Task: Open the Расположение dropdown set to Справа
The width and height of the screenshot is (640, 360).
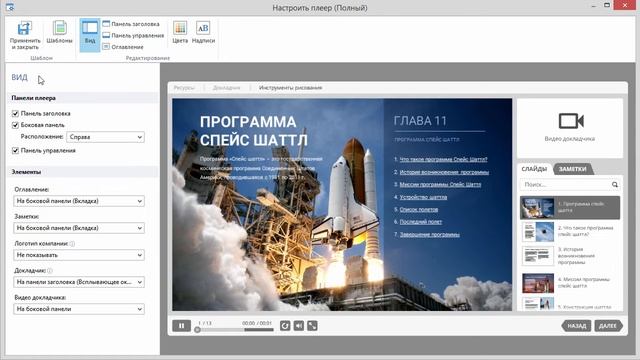Action: coord(105,137)
